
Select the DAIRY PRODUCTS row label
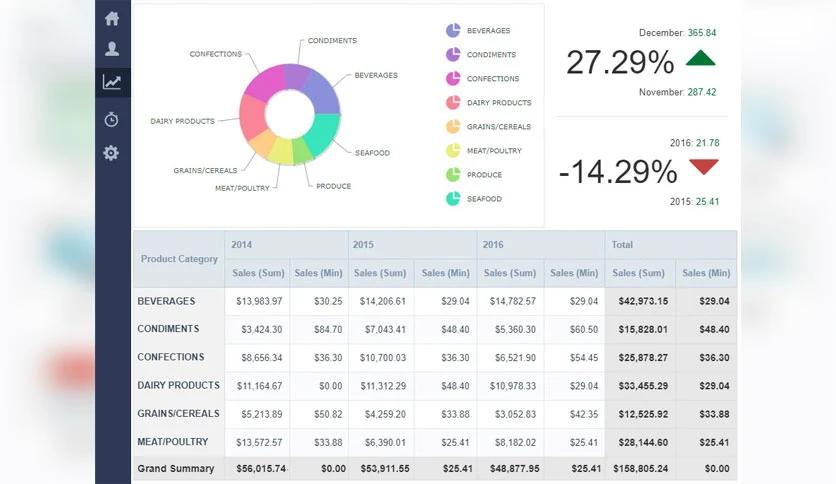coord(178,385)
